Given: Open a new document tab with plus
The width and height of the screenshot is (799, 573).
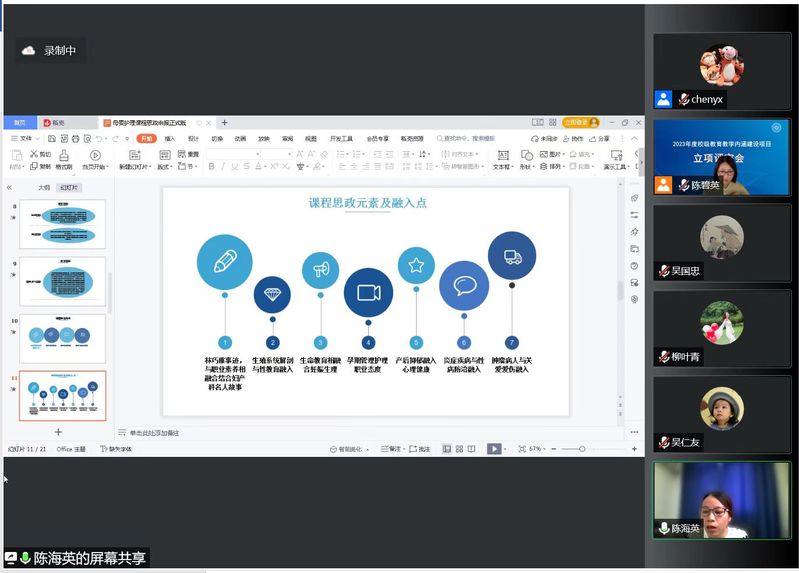Looking at the screenshot, I should (x=224, y=123).
